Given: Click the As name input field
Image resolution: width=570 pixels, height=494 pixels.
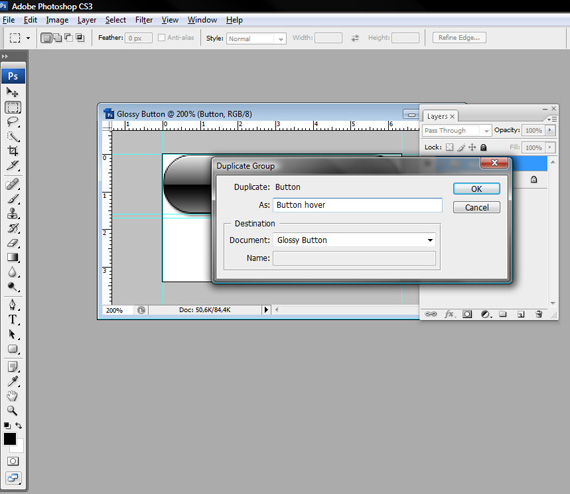Looking at the screenshot, I should click(x=357, y=205).
